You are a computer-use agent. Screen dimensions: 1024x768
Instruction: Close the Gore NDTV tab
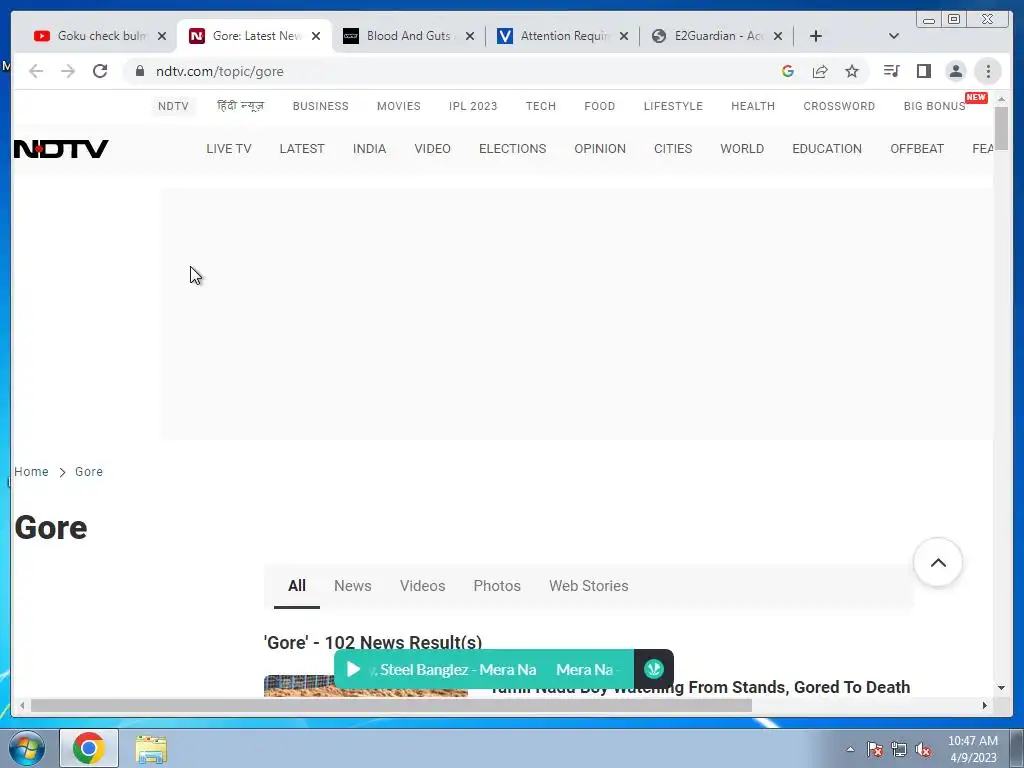tap(316, 36)
